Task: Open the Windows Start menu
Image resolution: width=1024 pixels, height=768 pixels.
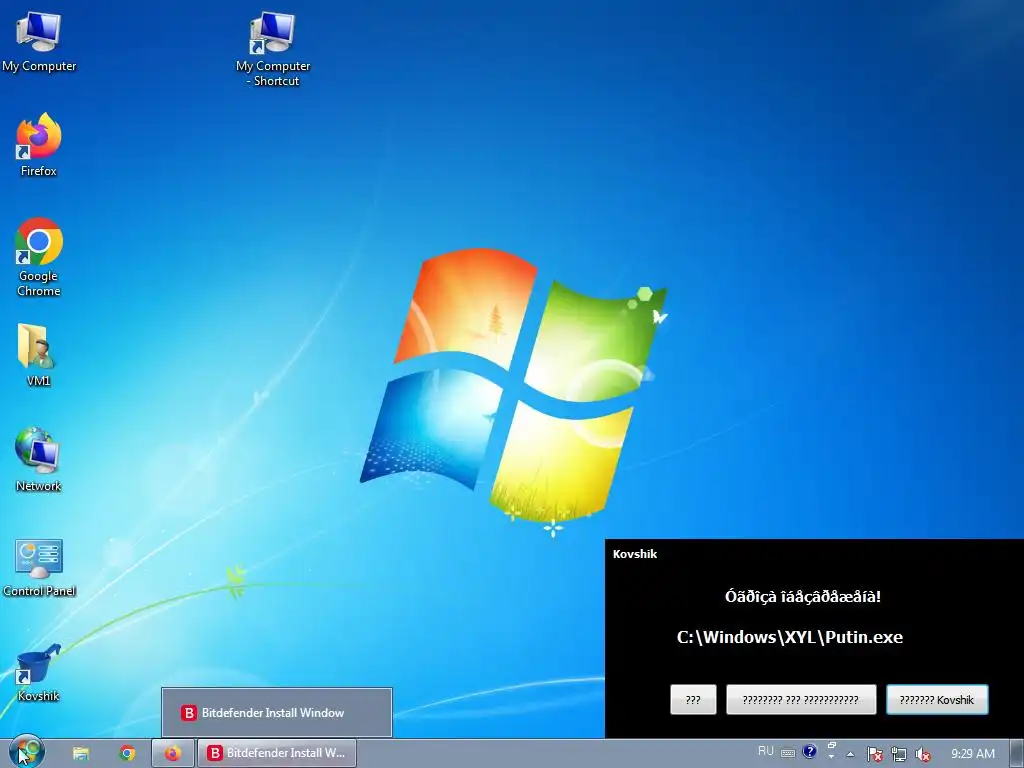Action: coord(26,753)
